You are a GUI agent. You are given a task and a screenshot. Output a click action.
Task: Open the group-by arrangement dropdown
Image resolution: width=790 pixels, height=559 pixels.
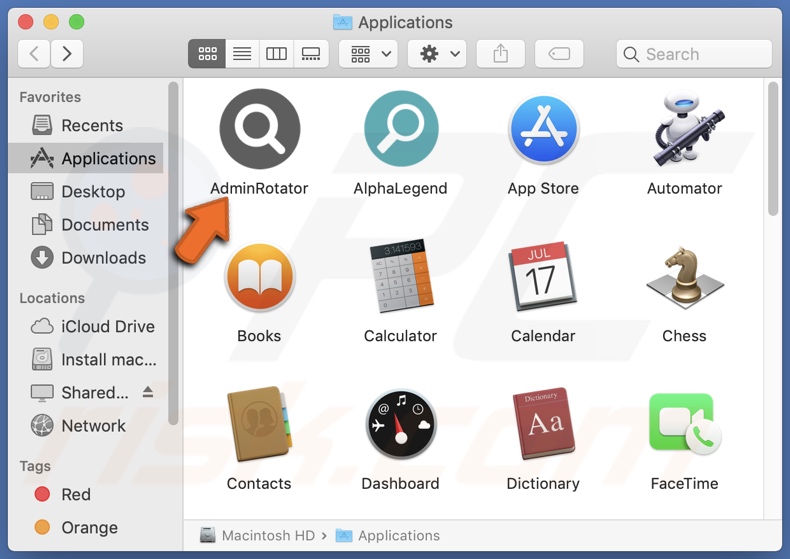pos(368,53)
